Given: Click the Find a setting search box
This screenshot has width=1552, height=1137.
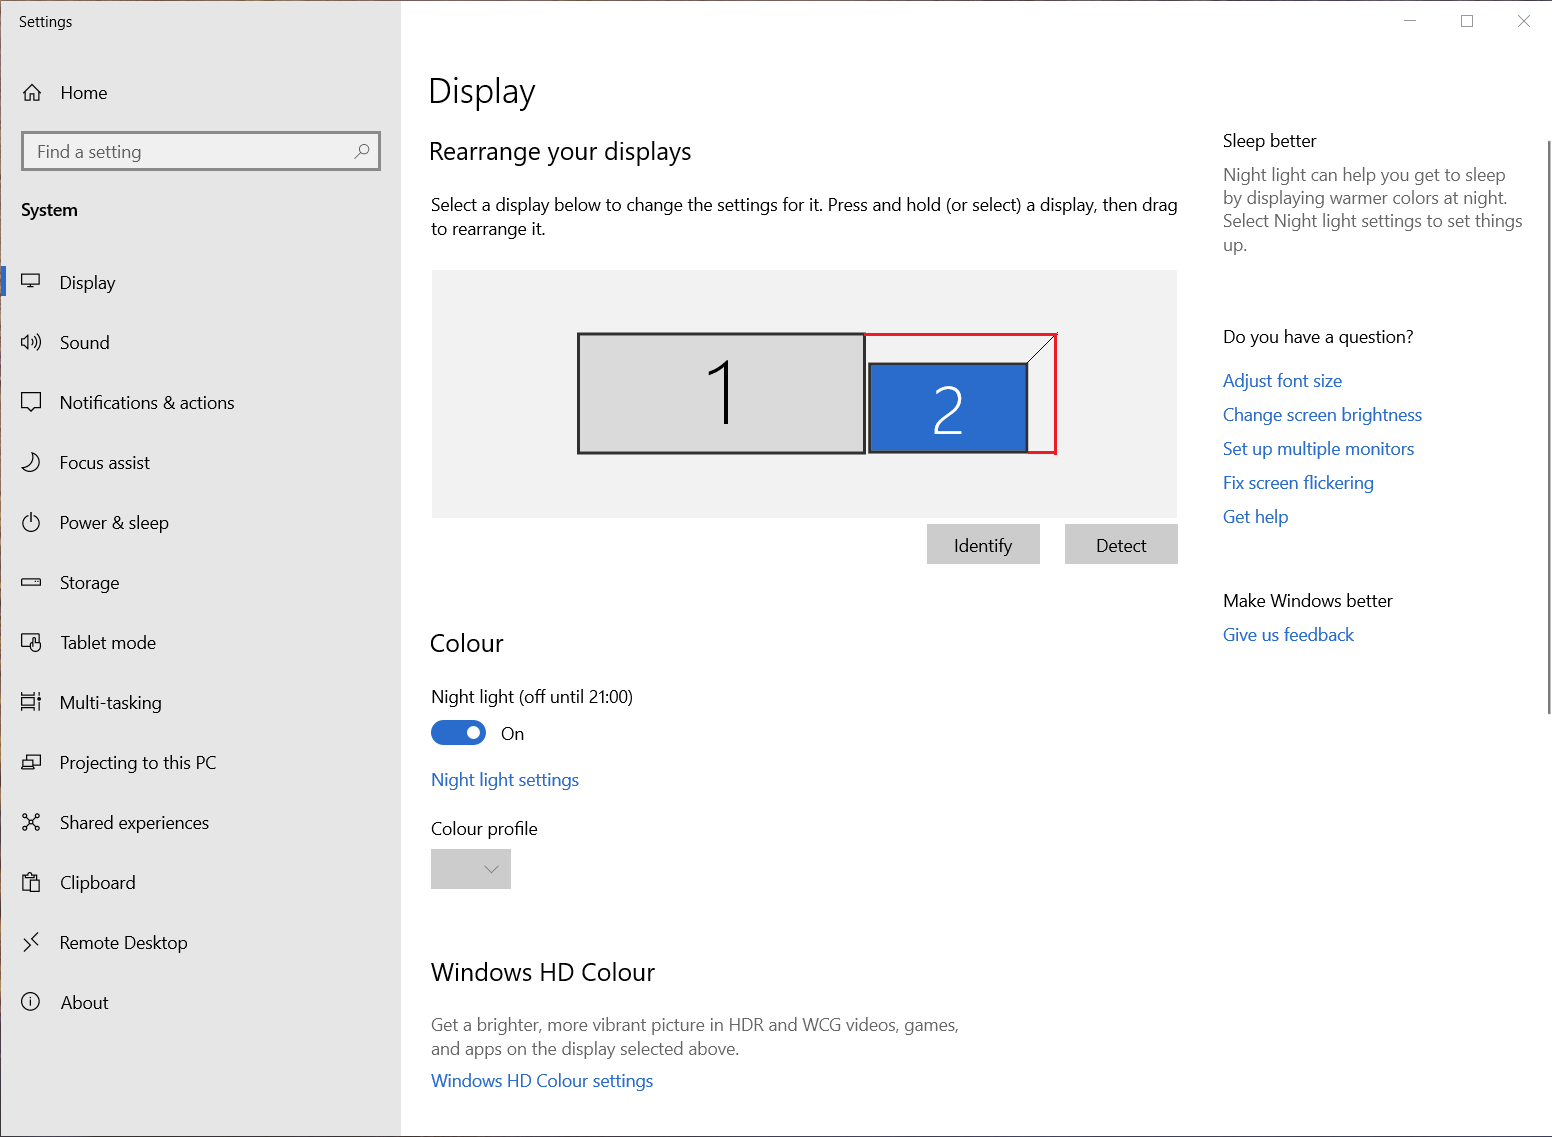Looking at the screenshot, I should coord(201,151).
